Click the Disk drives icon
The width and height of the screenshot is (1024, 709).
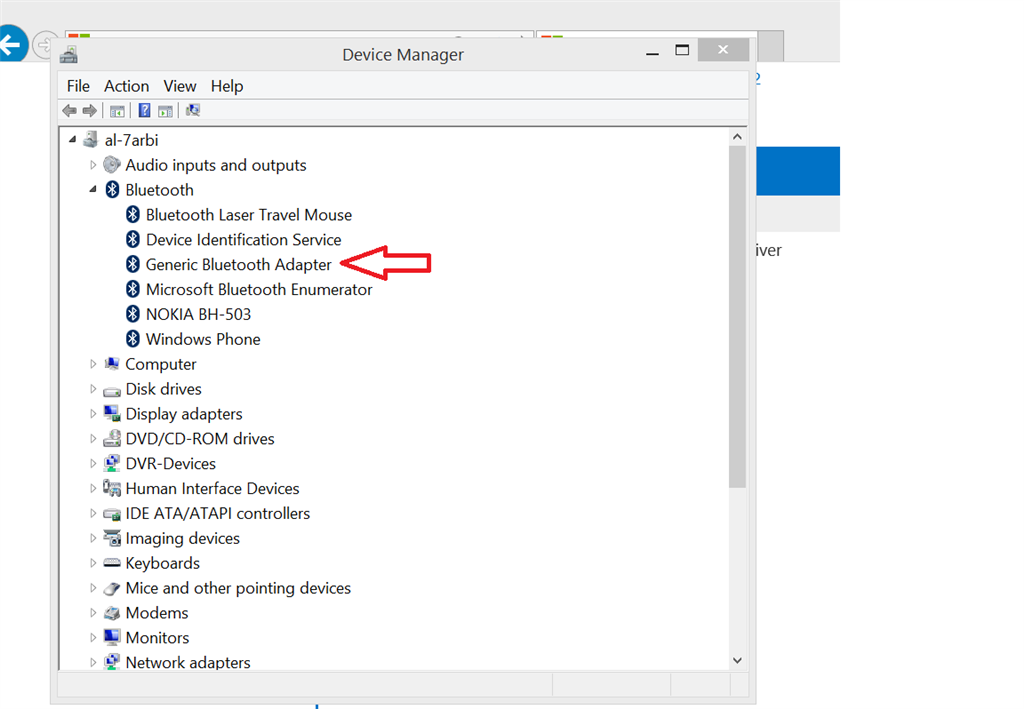(x=112, y=390)
